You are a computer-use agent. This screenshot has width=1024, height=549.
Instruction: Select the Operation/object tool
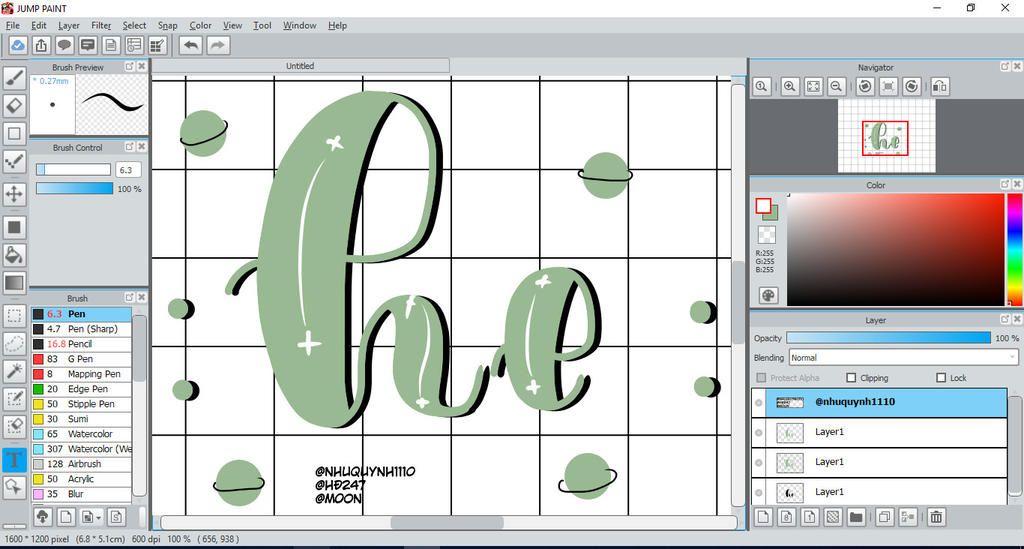point(14,487)
